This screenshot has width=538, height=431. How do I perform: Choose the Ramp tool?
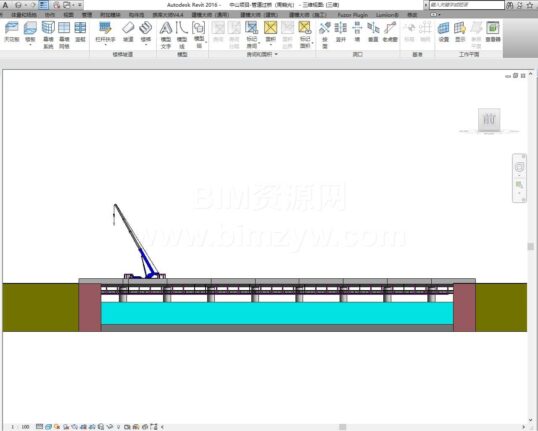click(128, 32)
